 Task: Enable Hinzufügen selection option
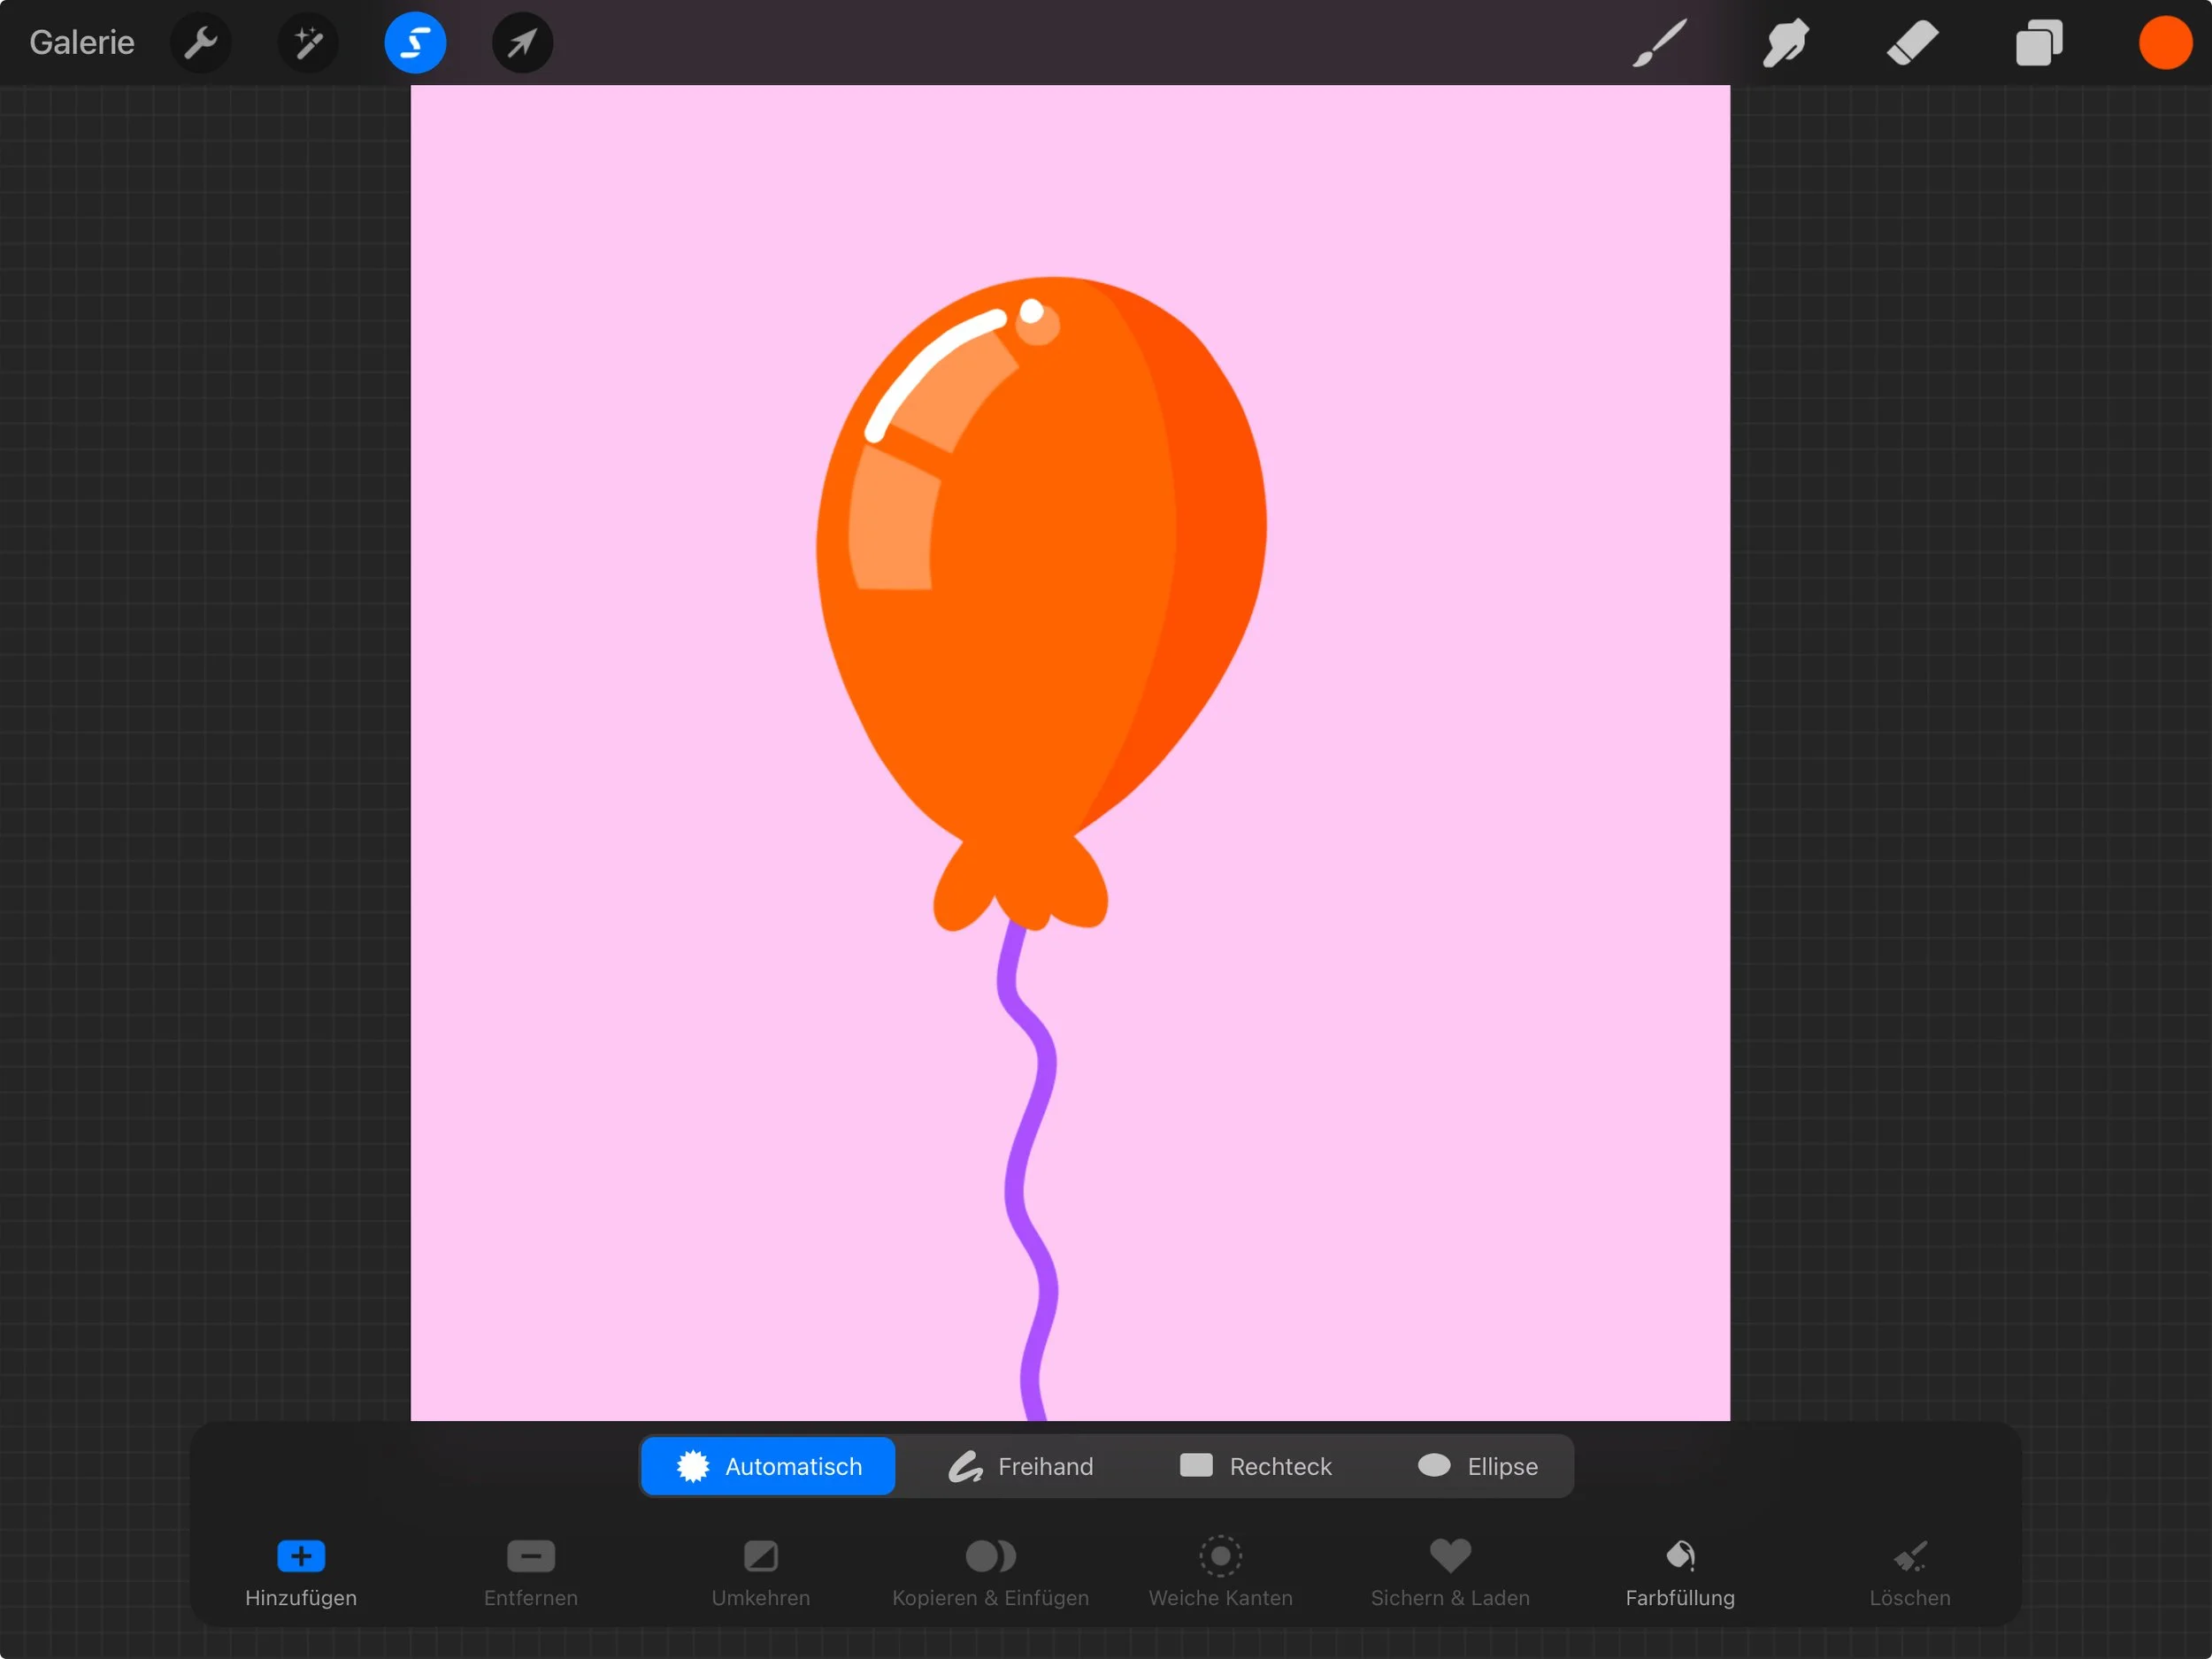[301, 1570]
